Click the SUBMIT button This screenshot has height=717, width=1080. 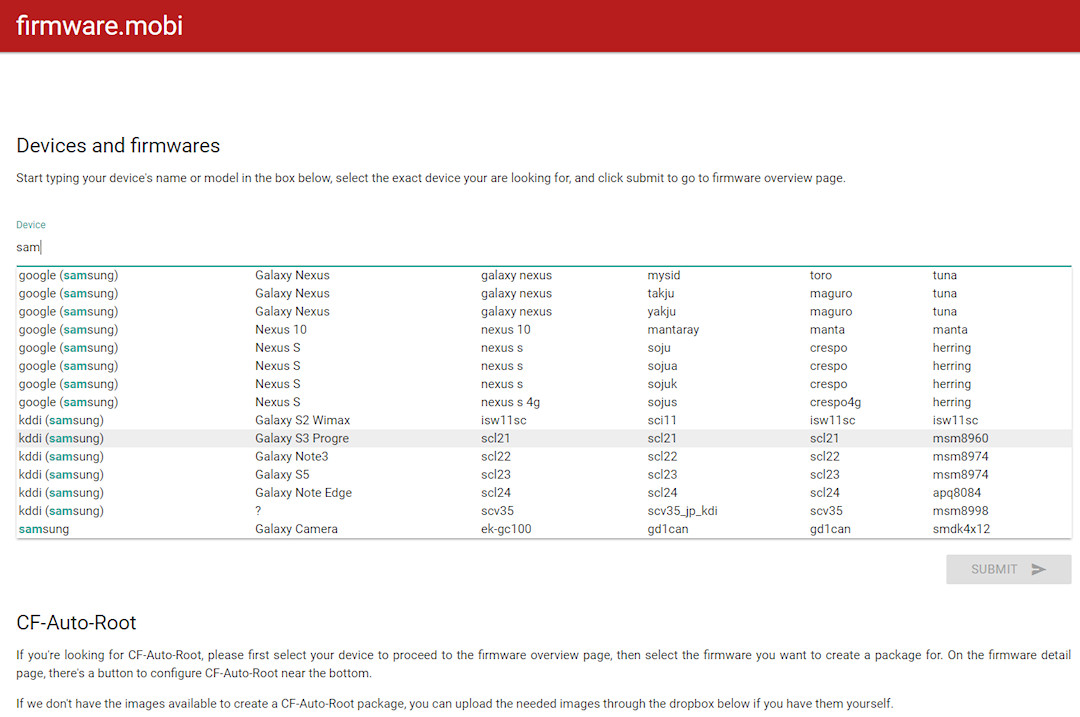1008,570
